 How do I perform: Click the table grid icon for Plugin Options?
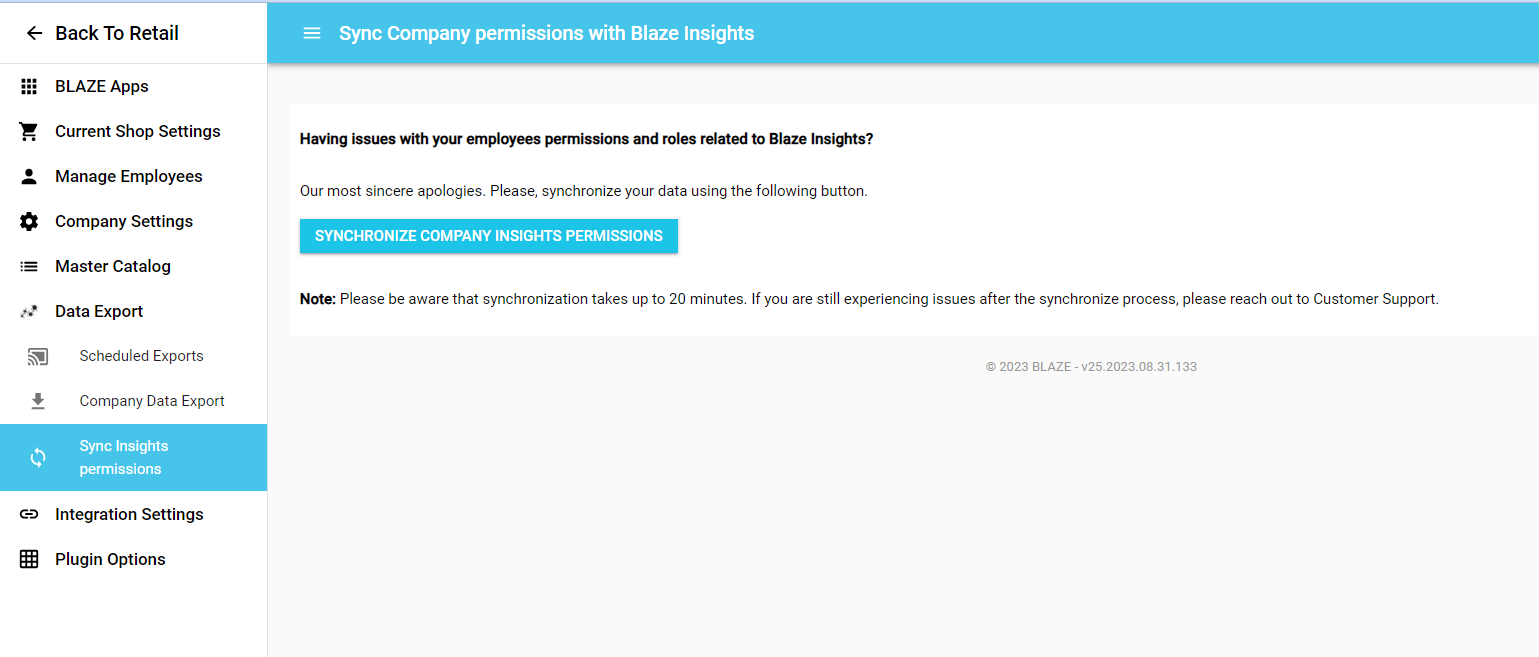click(29, 559)
